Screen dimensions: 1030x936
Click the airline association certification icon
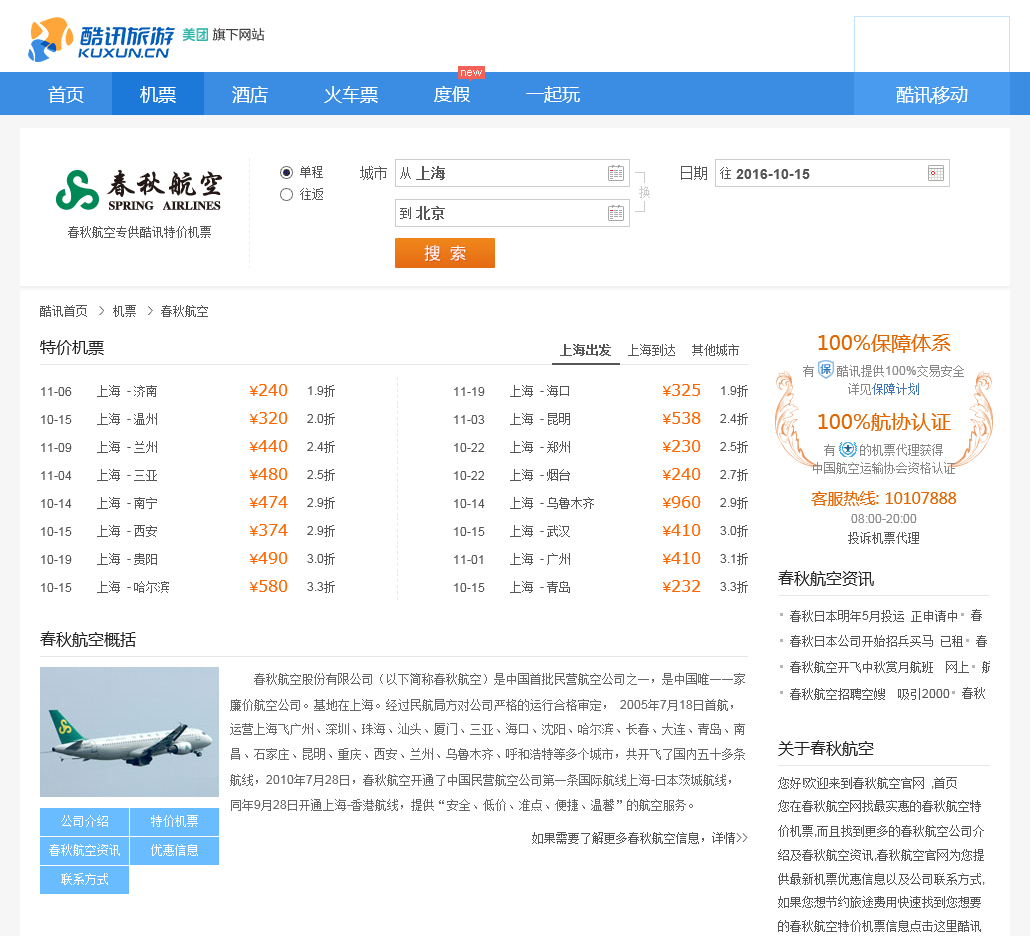pos(847,449)
